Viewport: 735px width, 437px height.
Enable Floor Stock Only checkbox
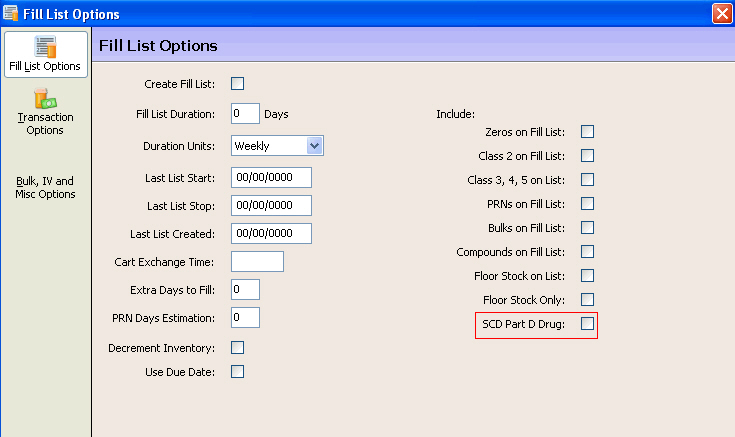pos(587,299)
